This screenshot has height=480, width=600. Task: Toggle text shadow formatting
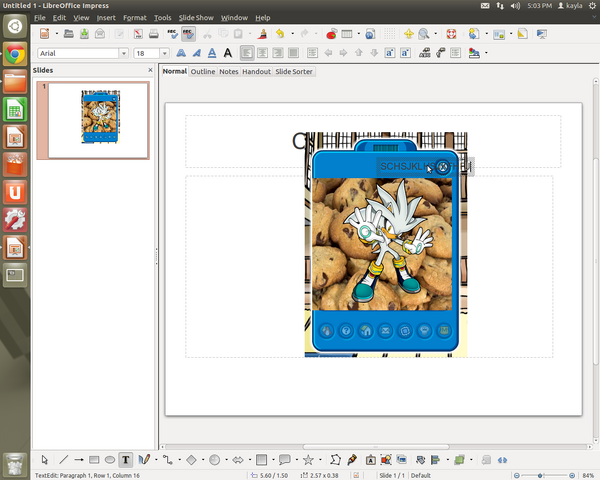[228, 53]
